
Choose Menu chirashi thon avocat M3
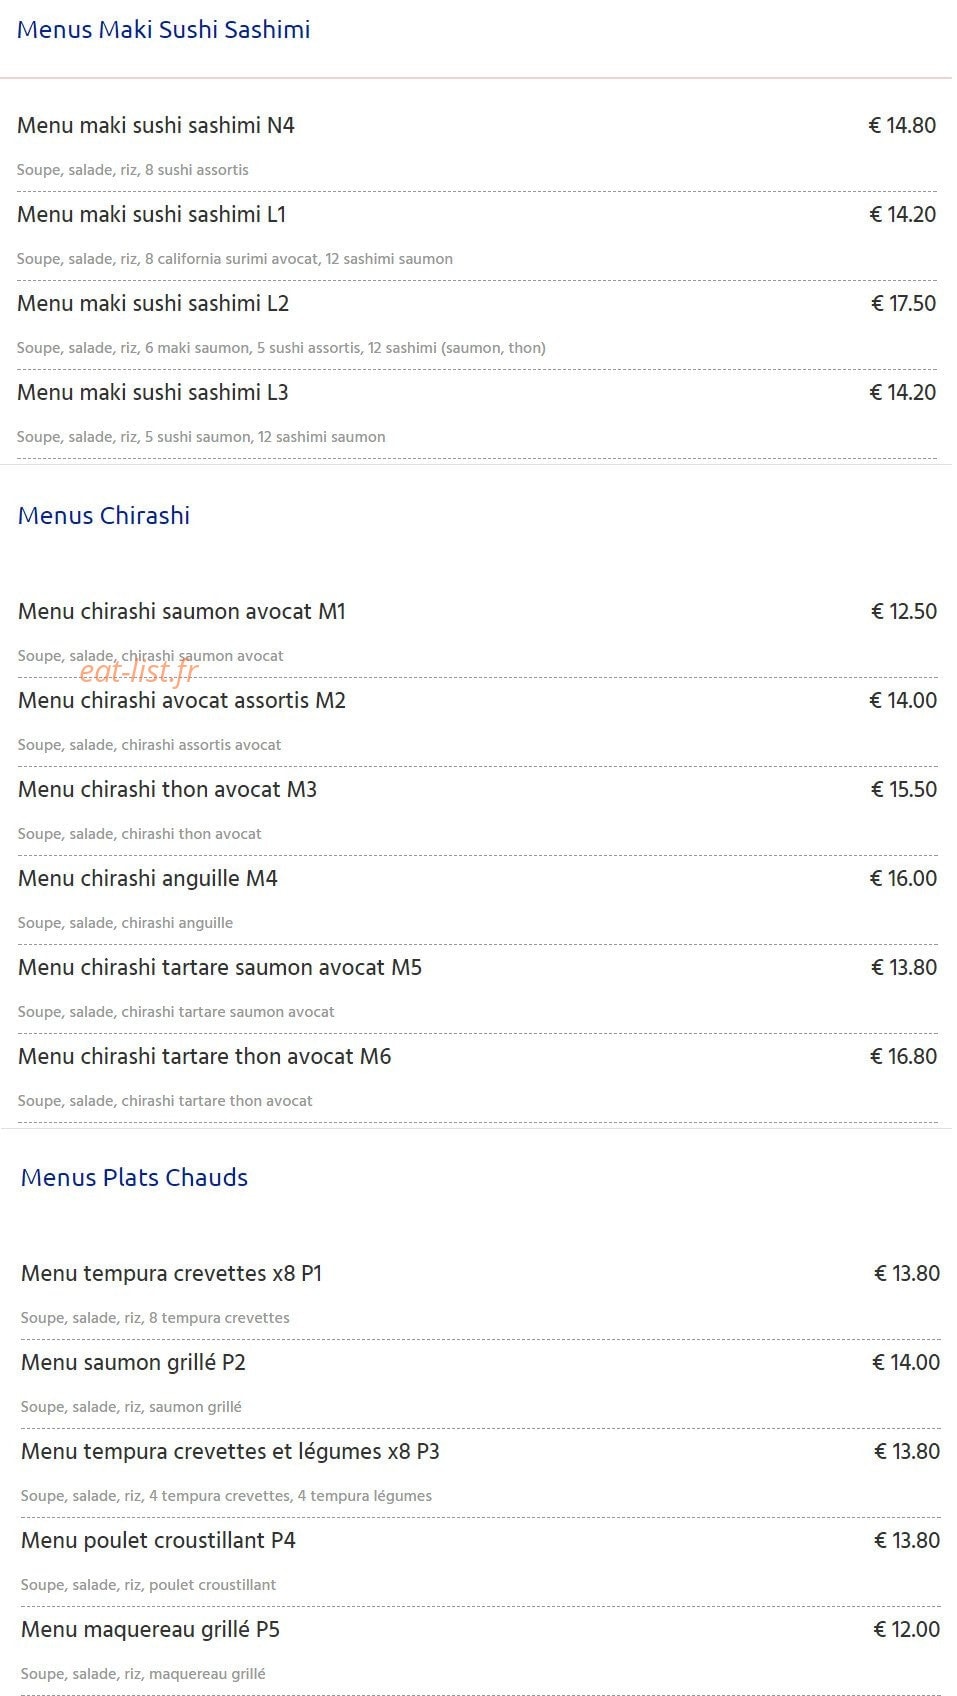pos(167,790)
